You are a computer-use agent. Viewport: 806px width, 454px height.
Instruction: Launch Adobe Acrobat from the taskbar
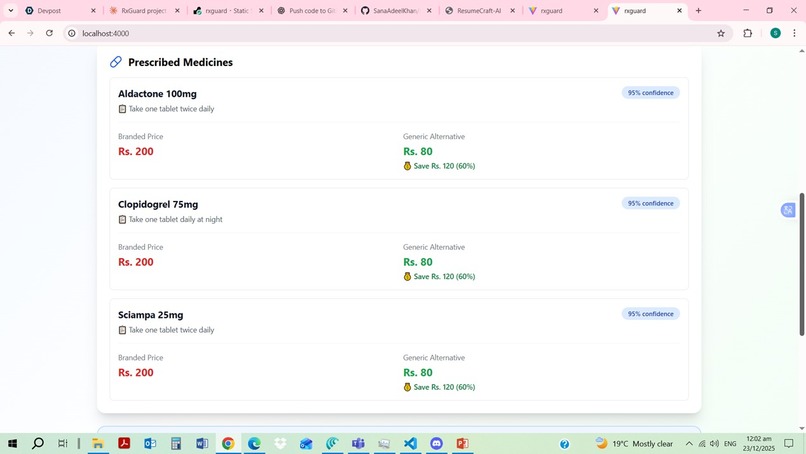124,443
